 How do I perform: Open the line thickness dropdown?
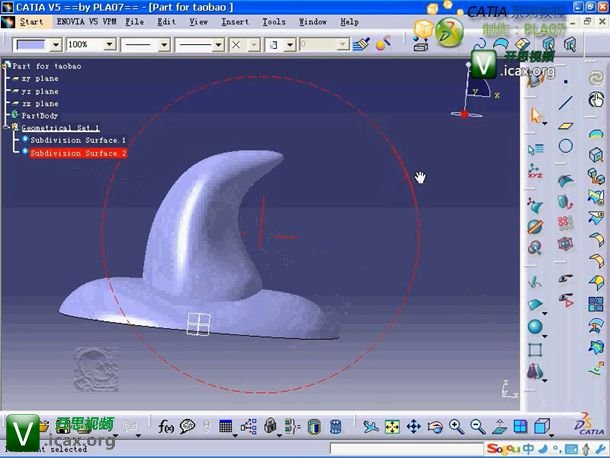click(x=164, y=45)
